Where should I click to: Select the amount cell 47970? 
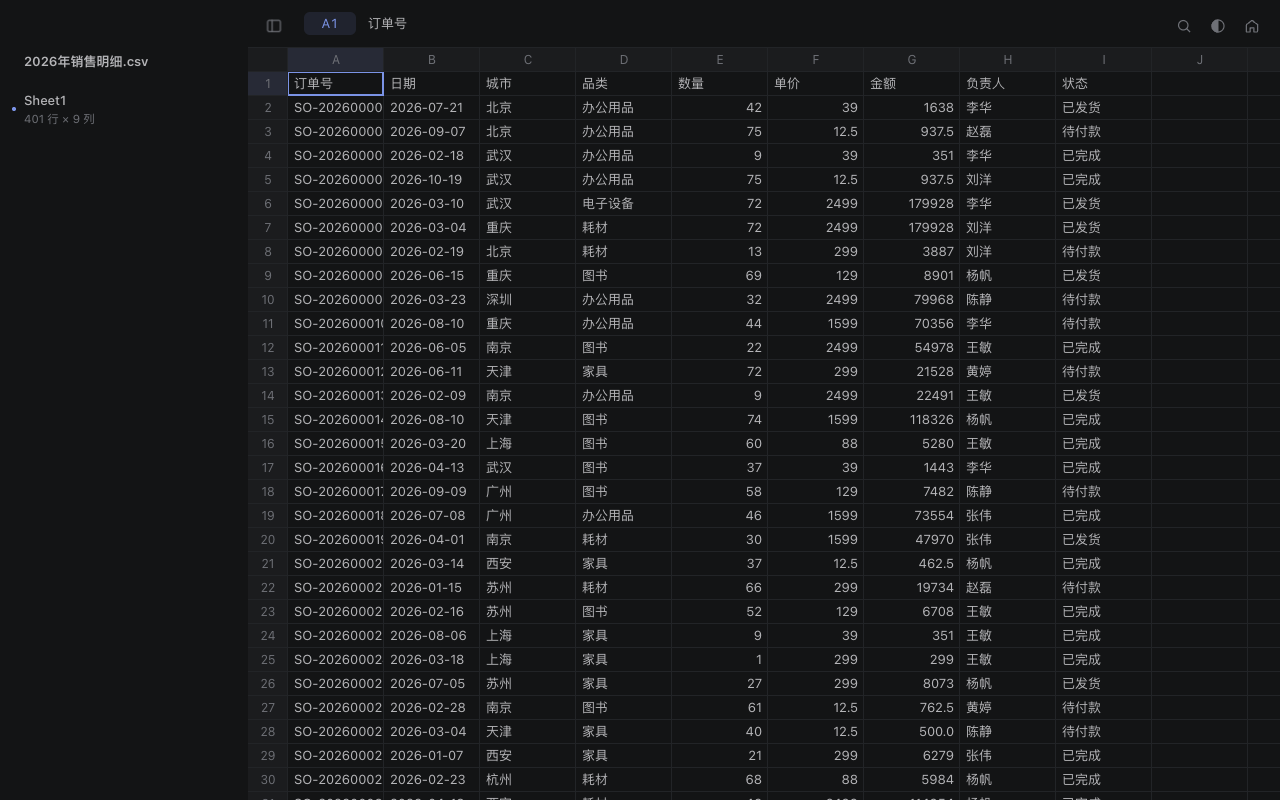point(912,540)
